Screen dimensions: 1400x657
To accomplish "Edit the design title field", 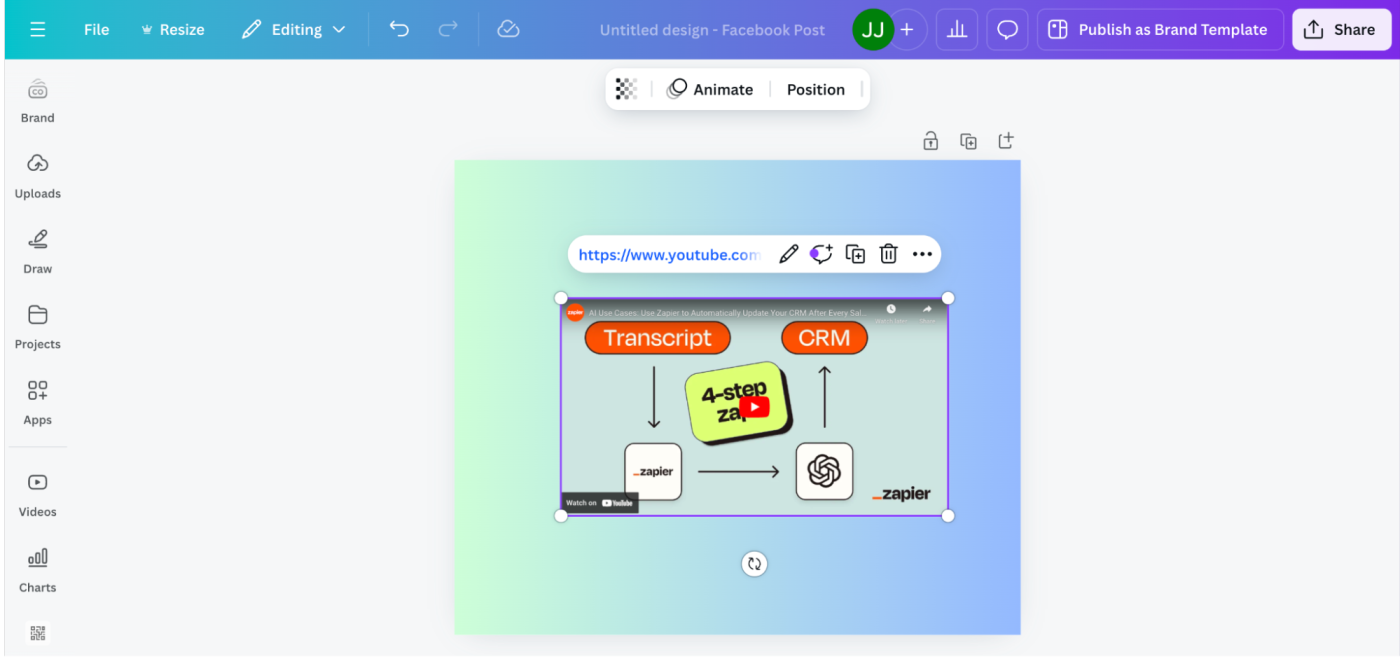I will tap(712, 30).
